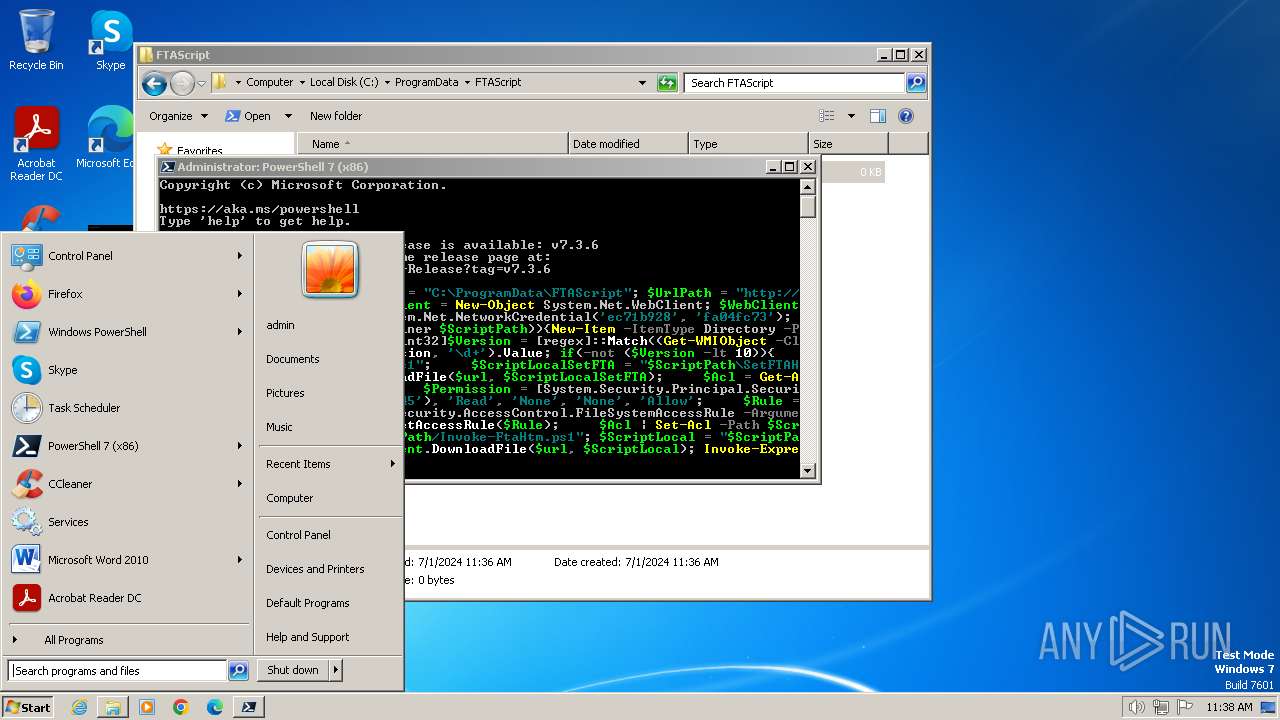The width and height of the screenshot is (1280, 720).
Task: Open Pictures from Start menu
Action: click(x=285, y=393)
